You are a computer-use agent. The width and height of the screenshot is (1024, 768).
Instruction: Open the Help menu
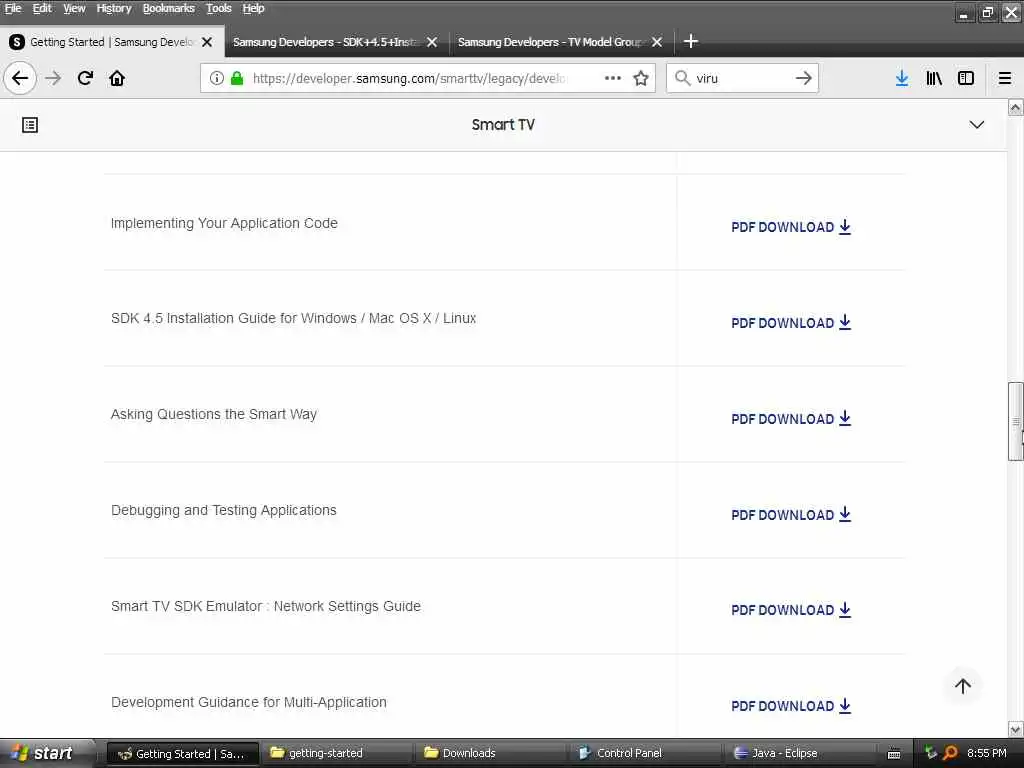tap(253, 8)
